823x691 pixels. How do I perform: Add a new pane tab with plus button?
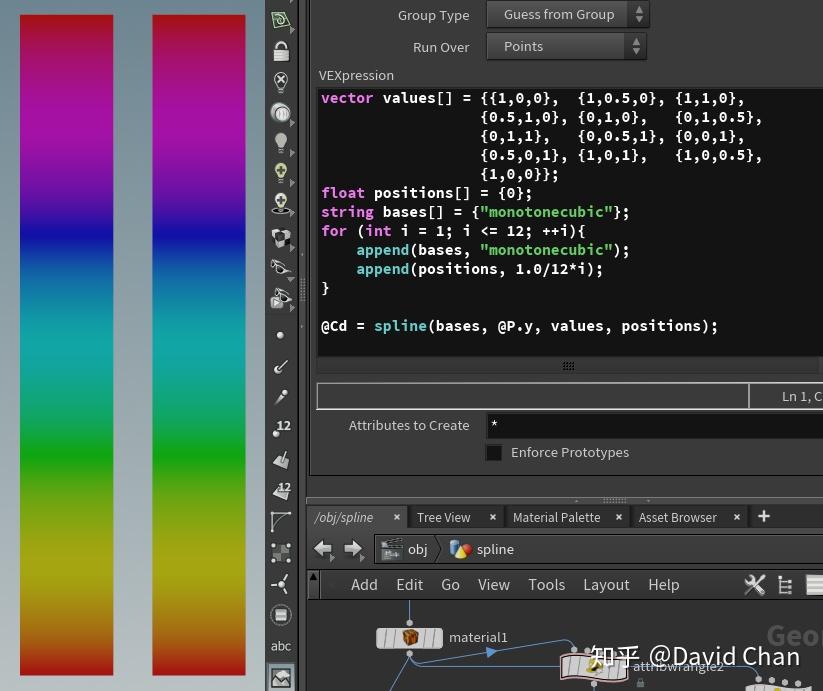(764, 516)
